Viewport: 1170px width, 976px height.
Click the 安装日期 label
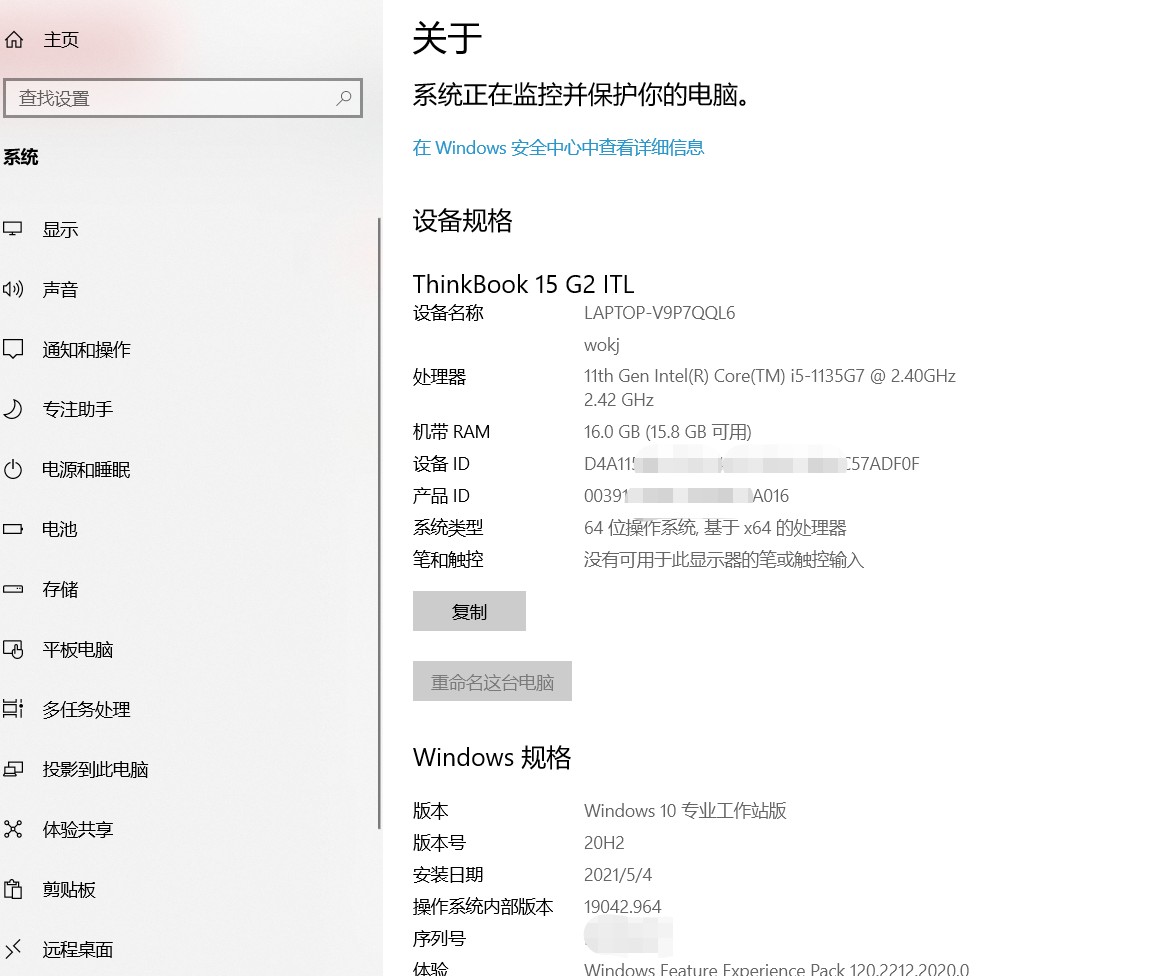[448, 875]
